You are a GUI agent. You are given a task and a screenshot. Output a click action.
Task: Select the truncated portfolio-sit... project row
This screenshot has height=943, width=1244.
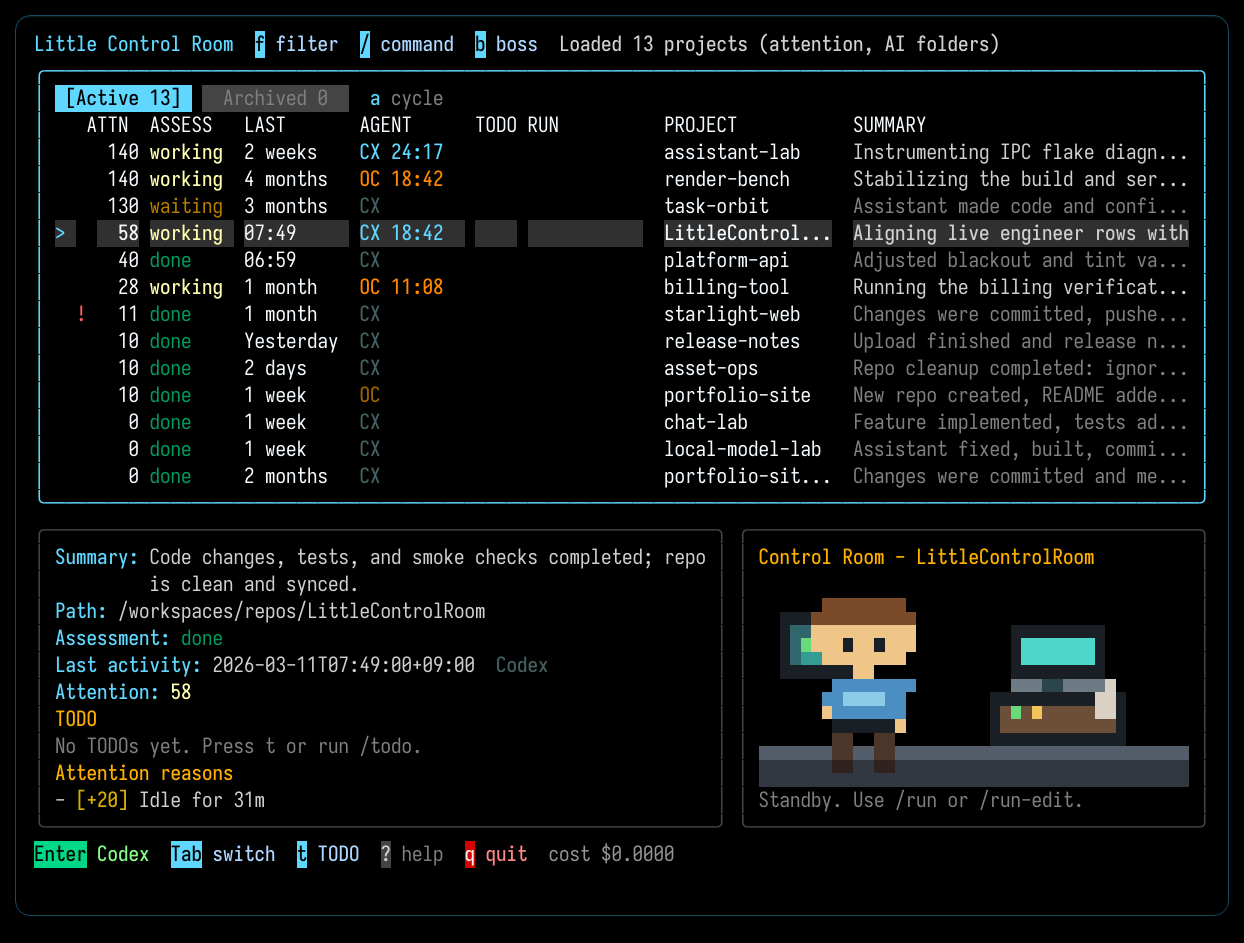pyautogui.click(x=622, y=476)
